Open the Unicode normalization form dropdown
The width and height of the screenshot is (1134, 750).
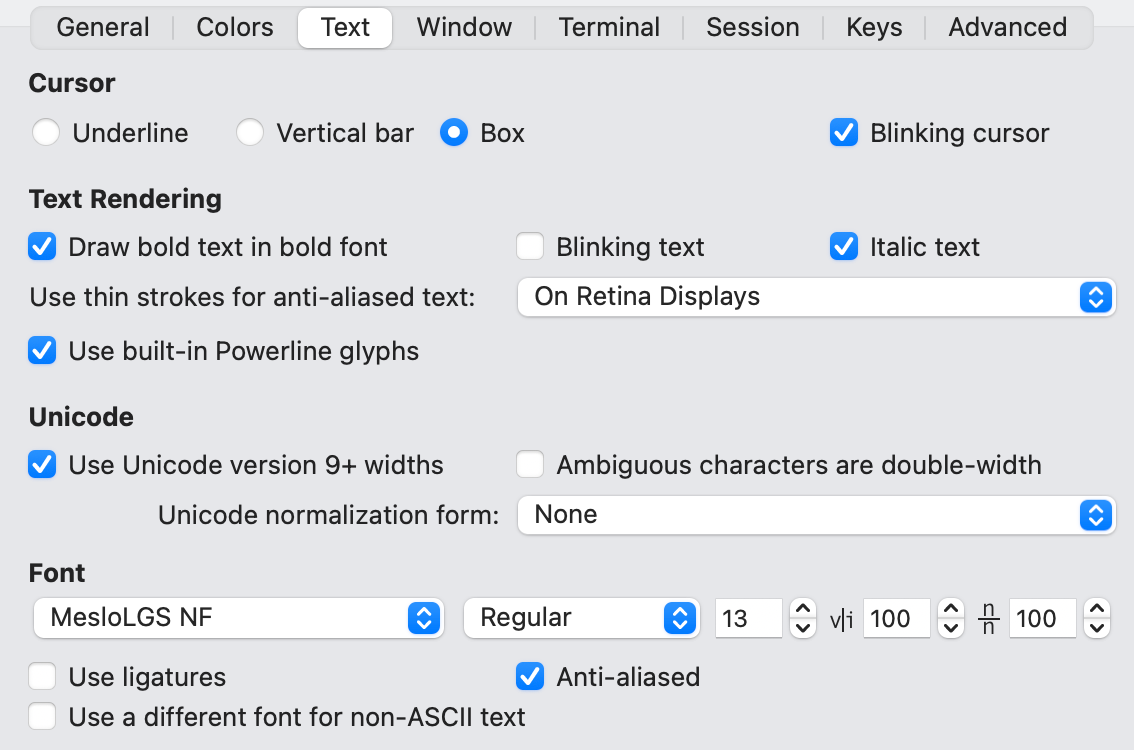click(815, 515)
